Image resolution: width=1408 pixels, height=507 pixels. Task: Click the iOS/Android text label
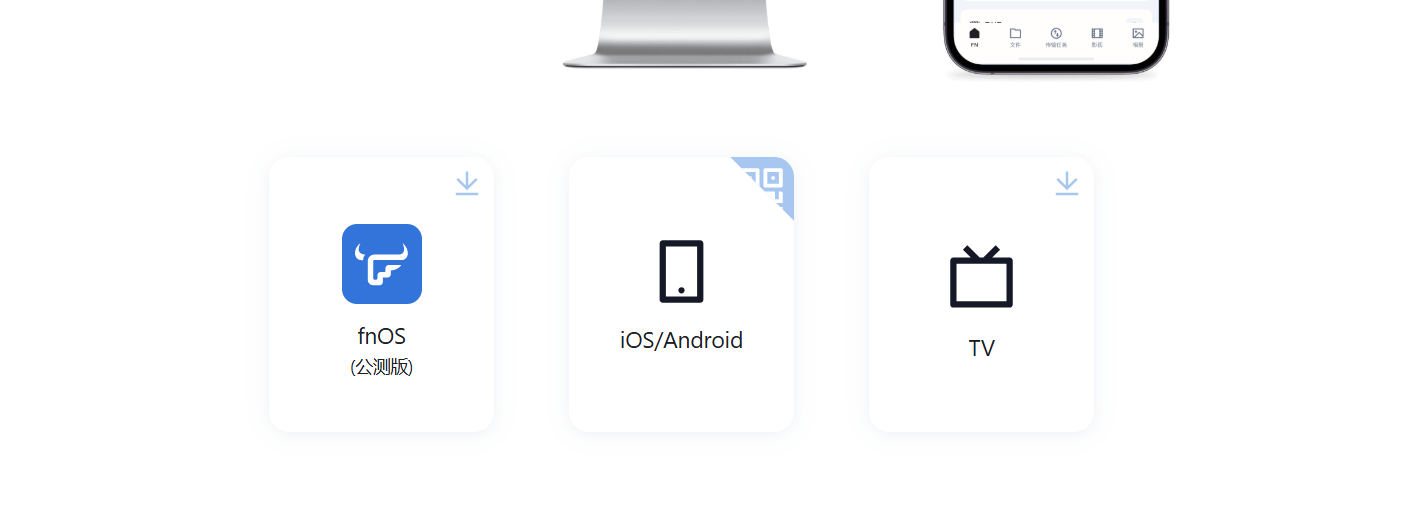click(681, 340)
